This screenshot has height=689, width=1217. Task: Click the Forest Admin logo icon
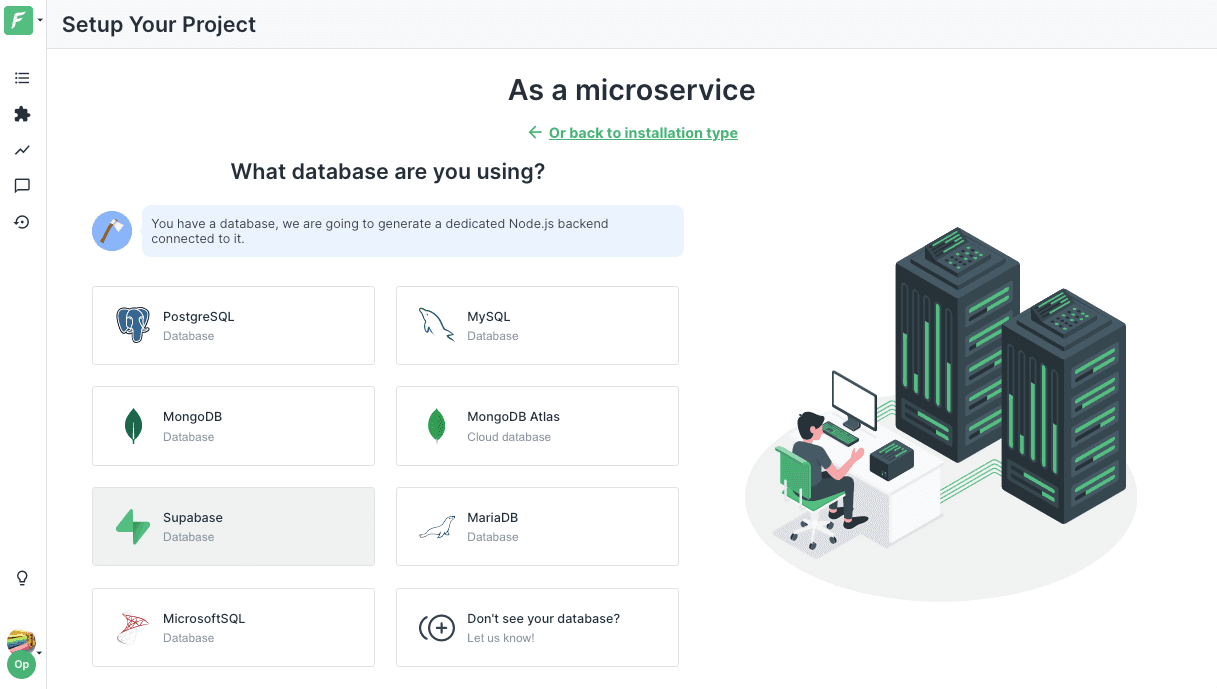click(19, 20)
